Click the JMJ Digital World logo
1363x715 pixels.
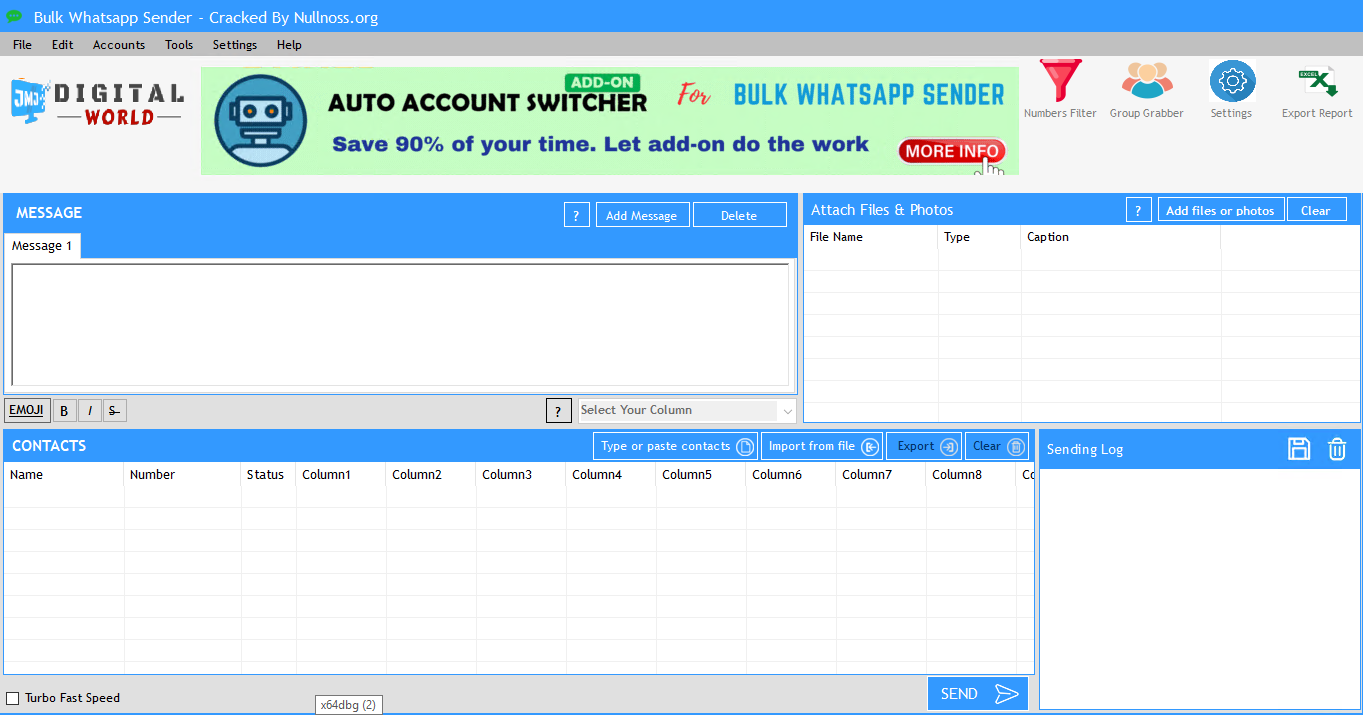click(x=97, y=103)
